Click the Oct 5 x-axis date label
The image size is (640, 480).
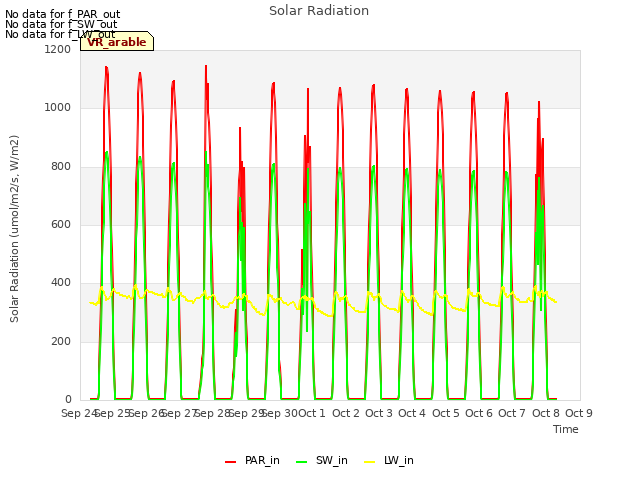446,413
